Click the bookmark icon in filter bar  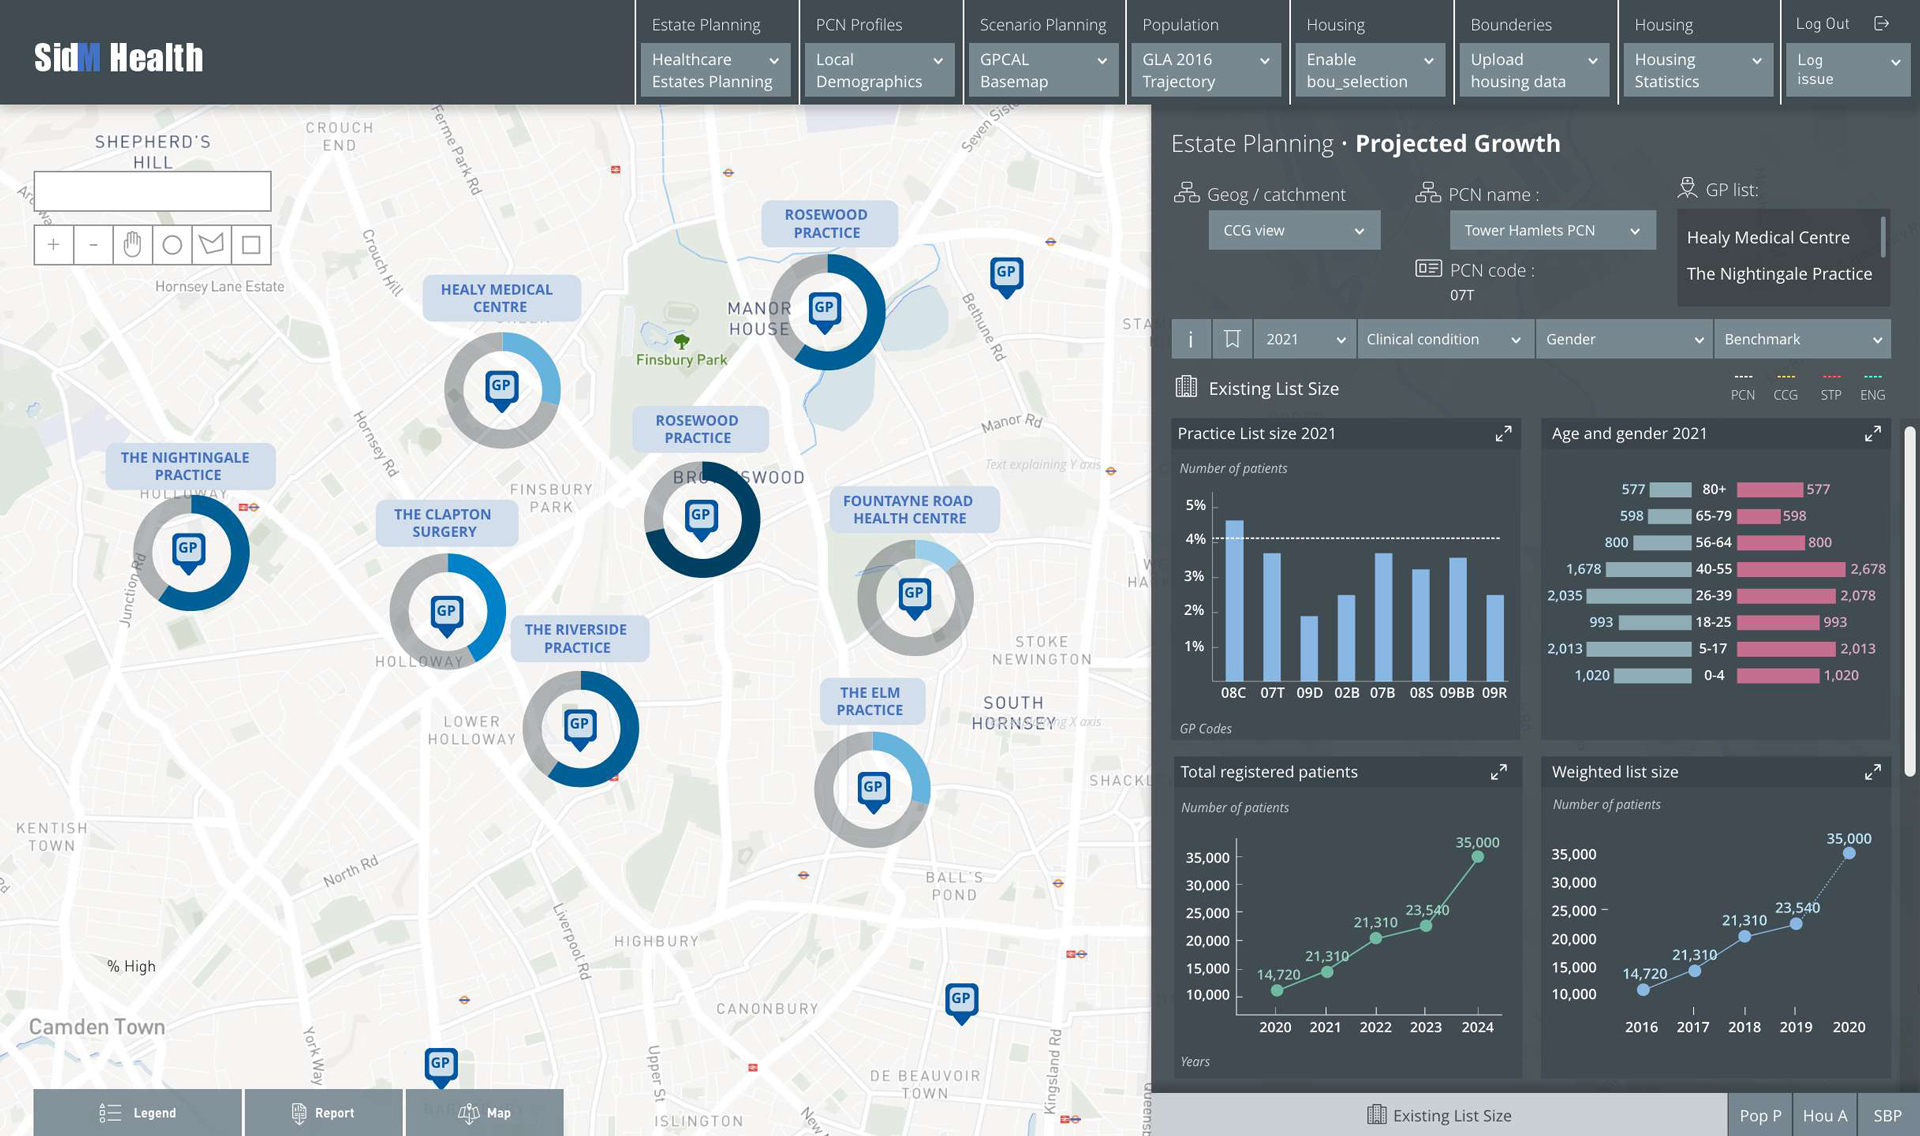pyautogui.click(x=1232, y=339)
